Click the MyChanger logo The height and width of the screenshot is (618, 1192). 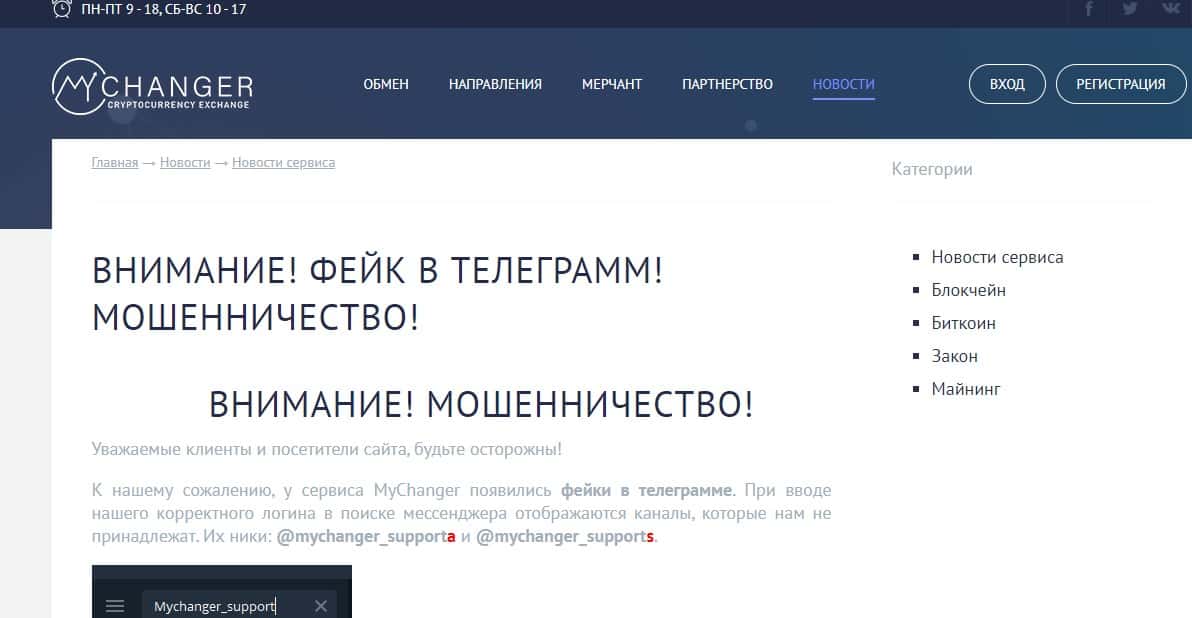click(x=153, y=86)
